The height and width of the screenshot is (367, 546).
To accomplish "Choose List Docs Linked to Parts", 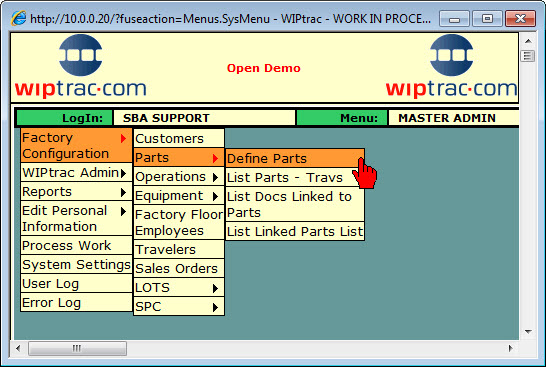I will click(295, 204).
